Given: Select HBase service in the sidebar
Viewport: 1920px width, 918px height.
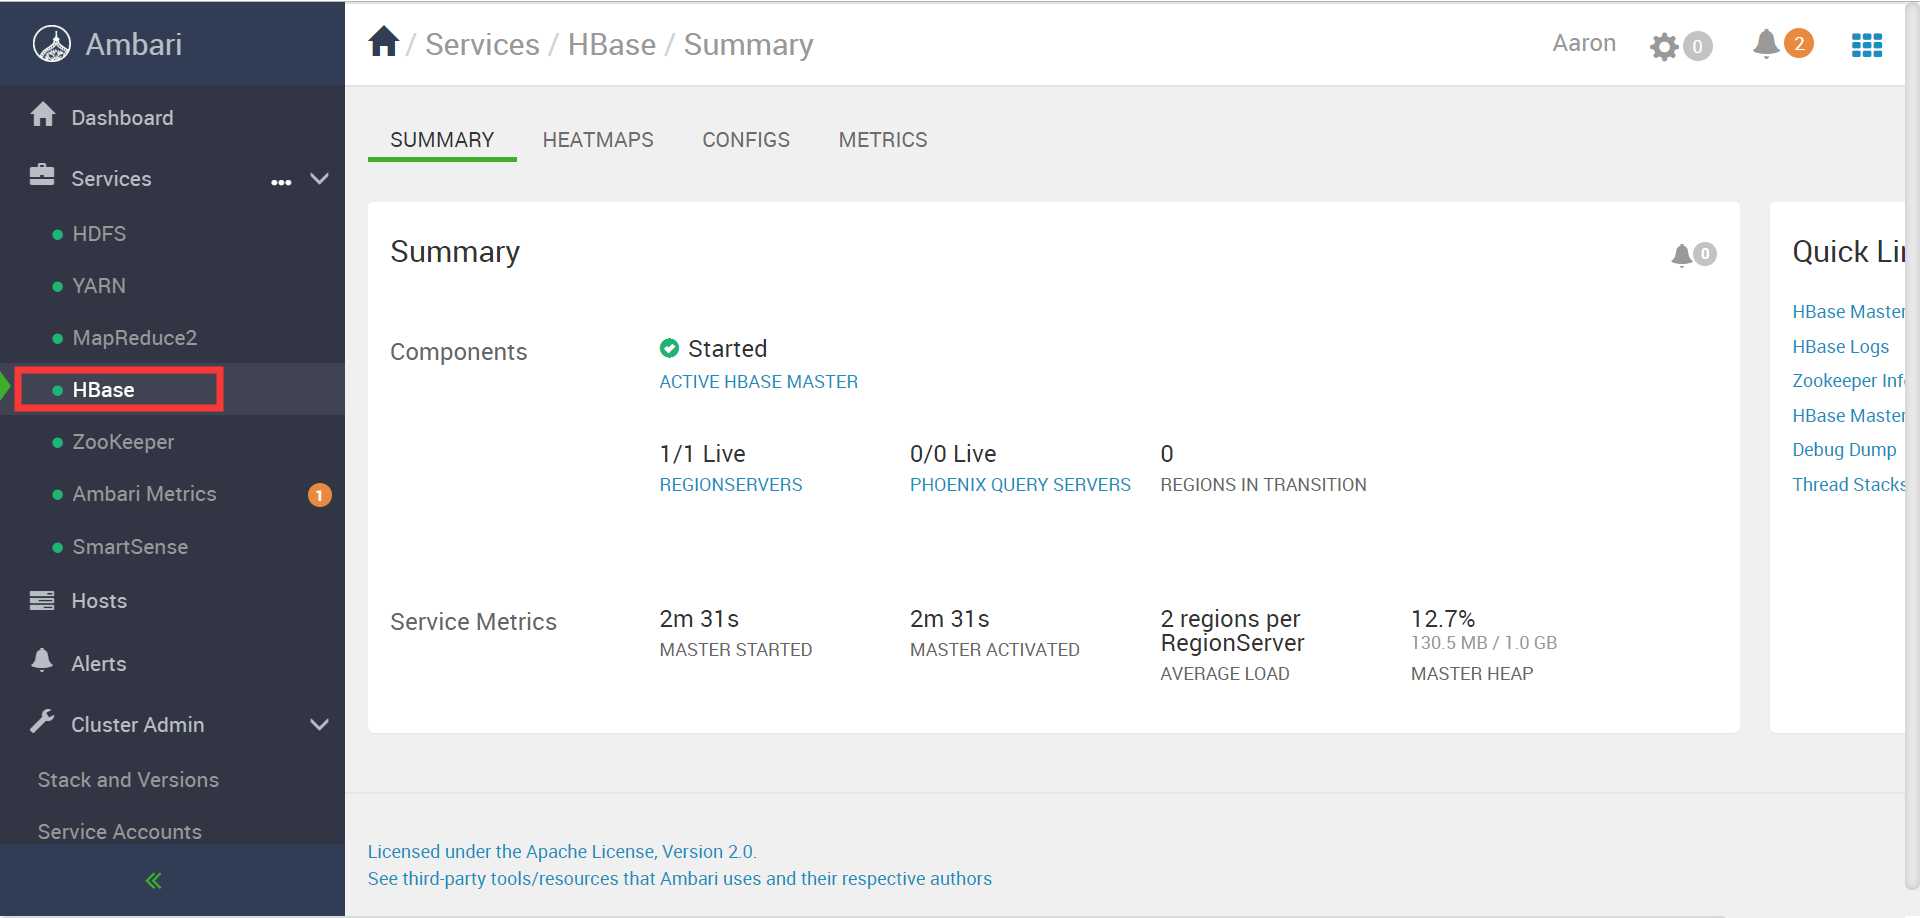Looking at the screenshot, I should tap(103, 390).
